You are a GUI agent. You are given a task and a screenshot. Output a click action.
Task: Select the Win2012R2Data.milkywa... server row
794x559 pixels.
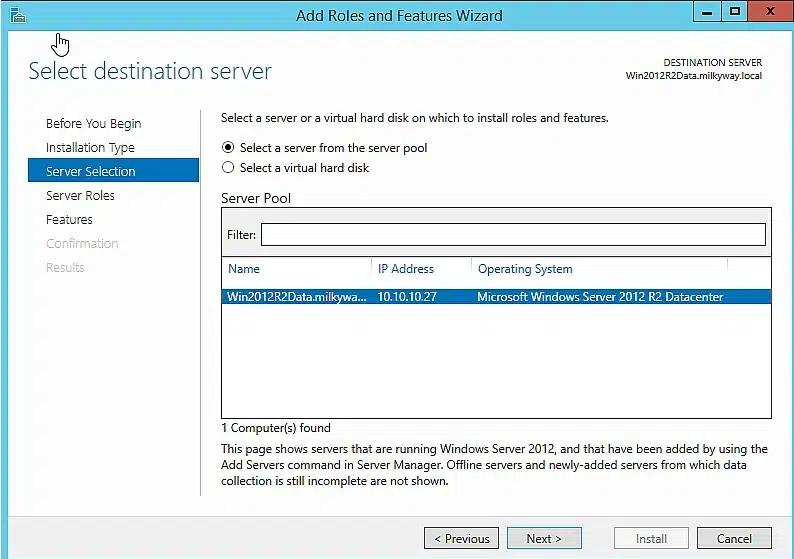coord(496,297)
